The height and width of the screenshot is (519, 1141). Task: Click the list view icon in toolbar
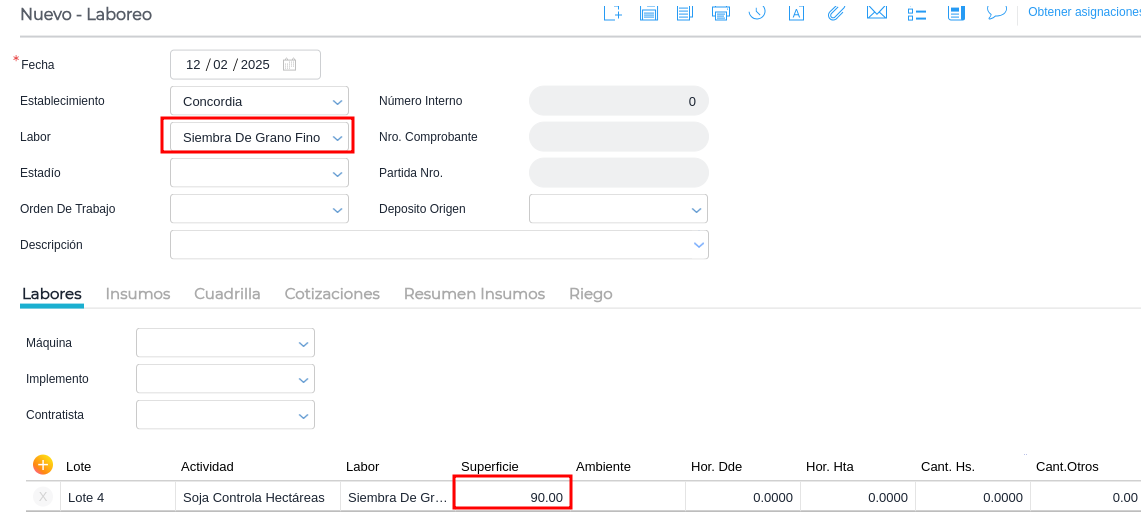pos(917,13)
